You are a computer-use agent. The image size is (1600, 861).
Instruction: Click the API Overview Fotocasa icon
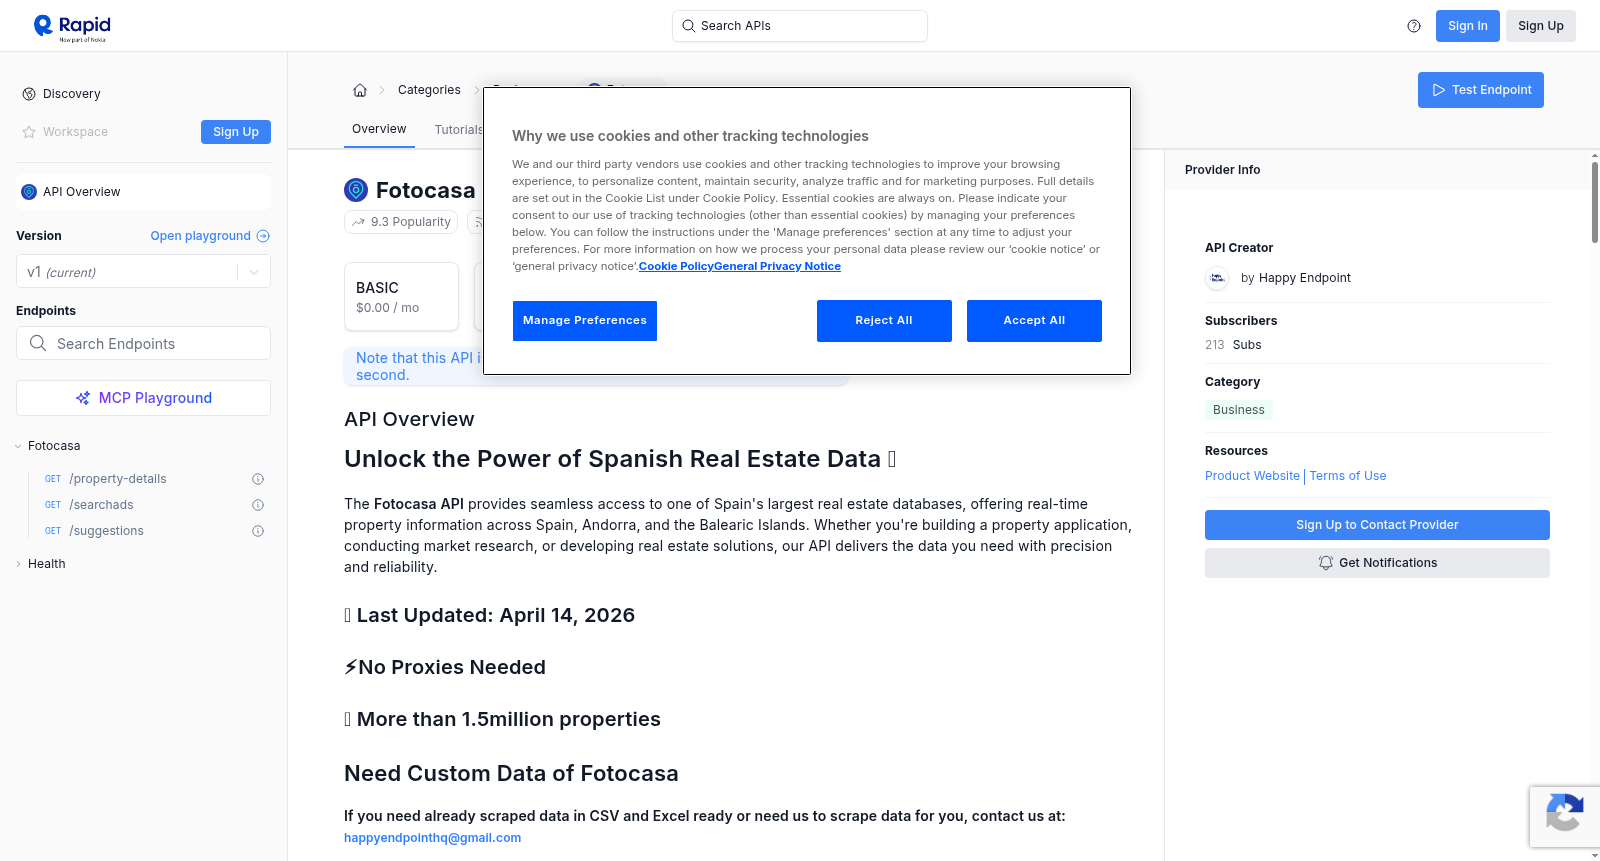29,192
